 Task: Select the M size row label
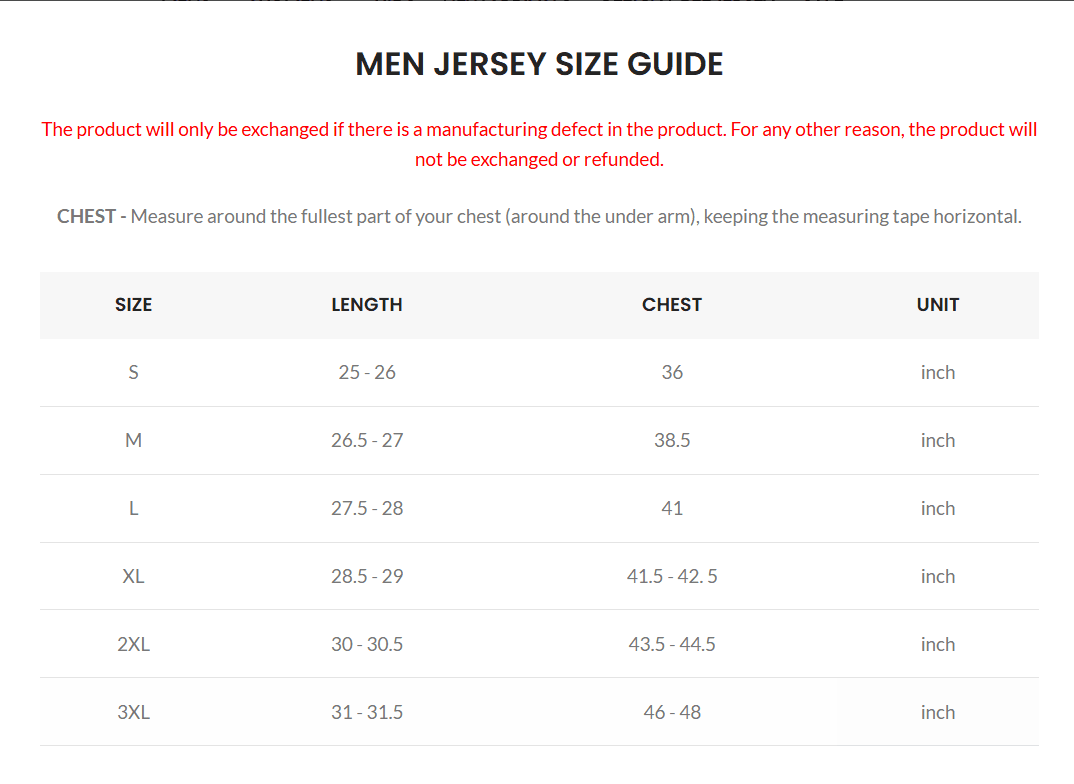(133, 441)
